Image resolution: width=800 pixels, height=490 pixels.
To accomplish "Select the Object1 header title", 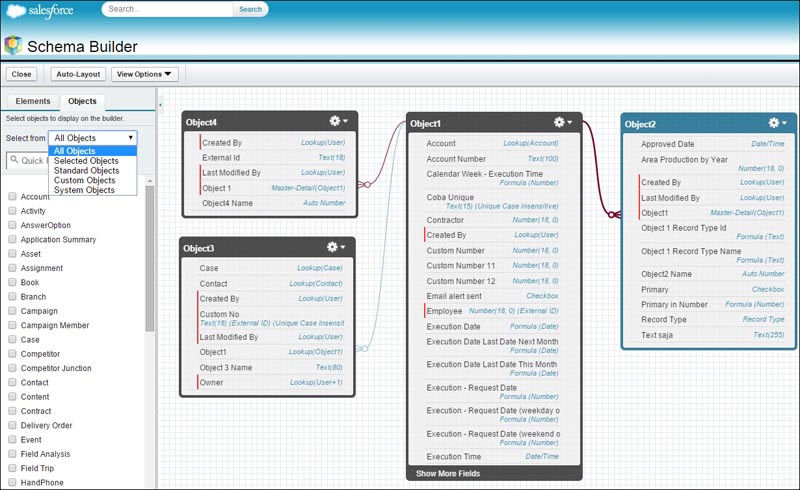I will 425,124.
